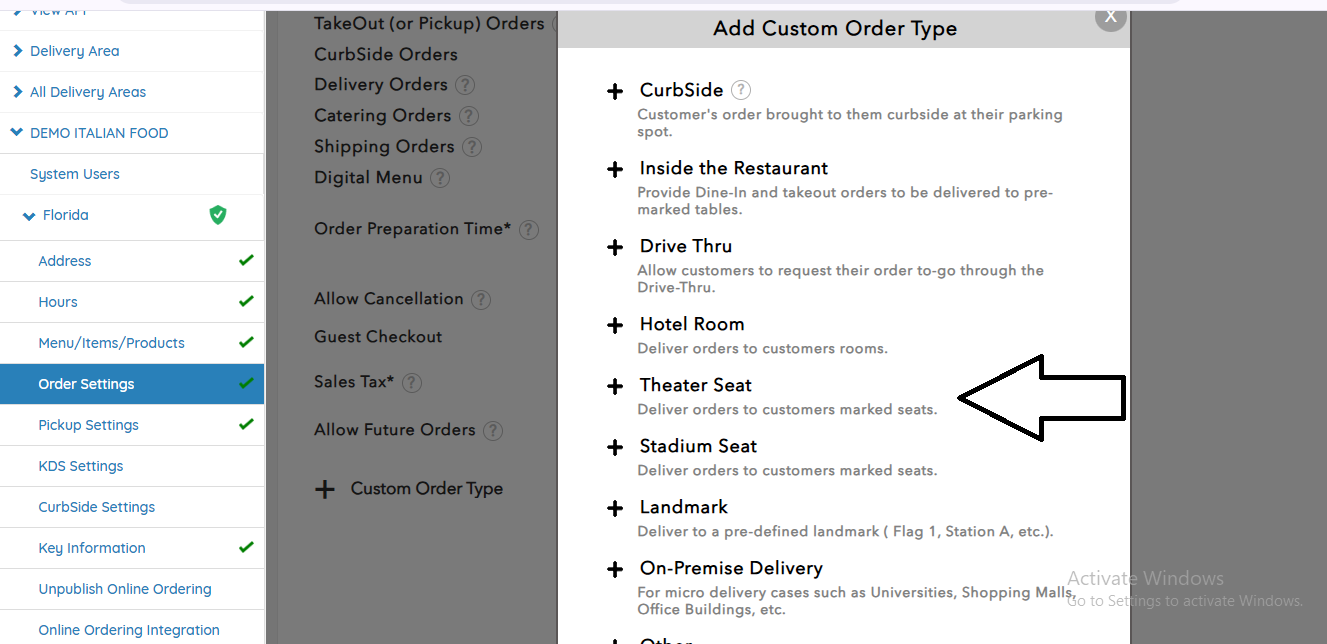The image size is (1327, 644).
Task: Collapse the DEMO ITALIAN FOOD tree
Action: 16,133
